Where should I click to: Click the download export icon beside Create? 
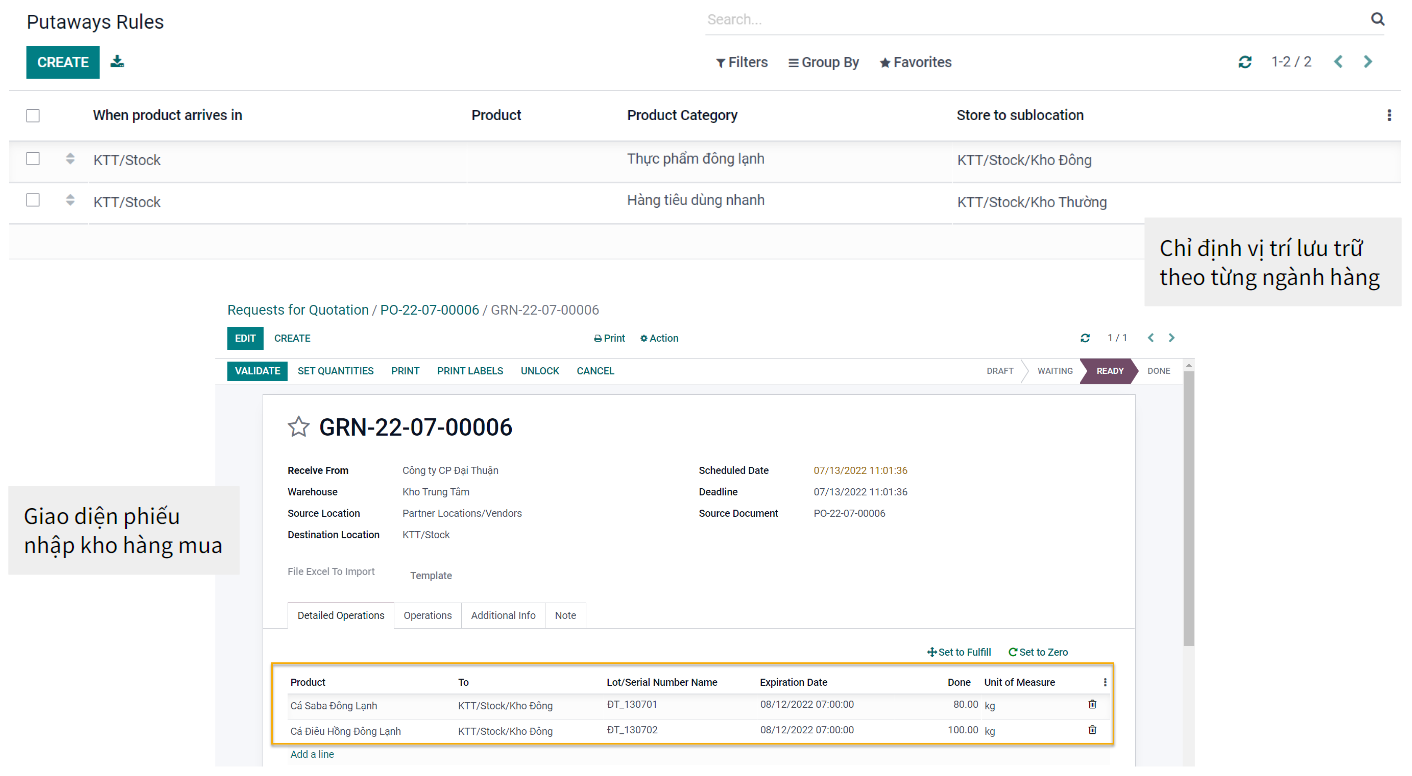coord(117,62)
